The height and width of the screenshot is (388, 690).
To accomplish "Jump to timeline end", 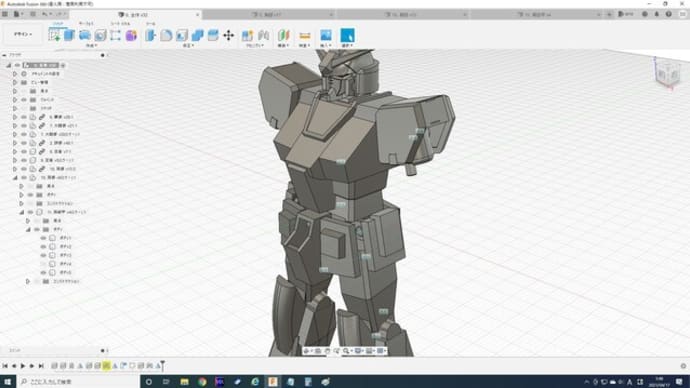I will (x=41, y=366).
